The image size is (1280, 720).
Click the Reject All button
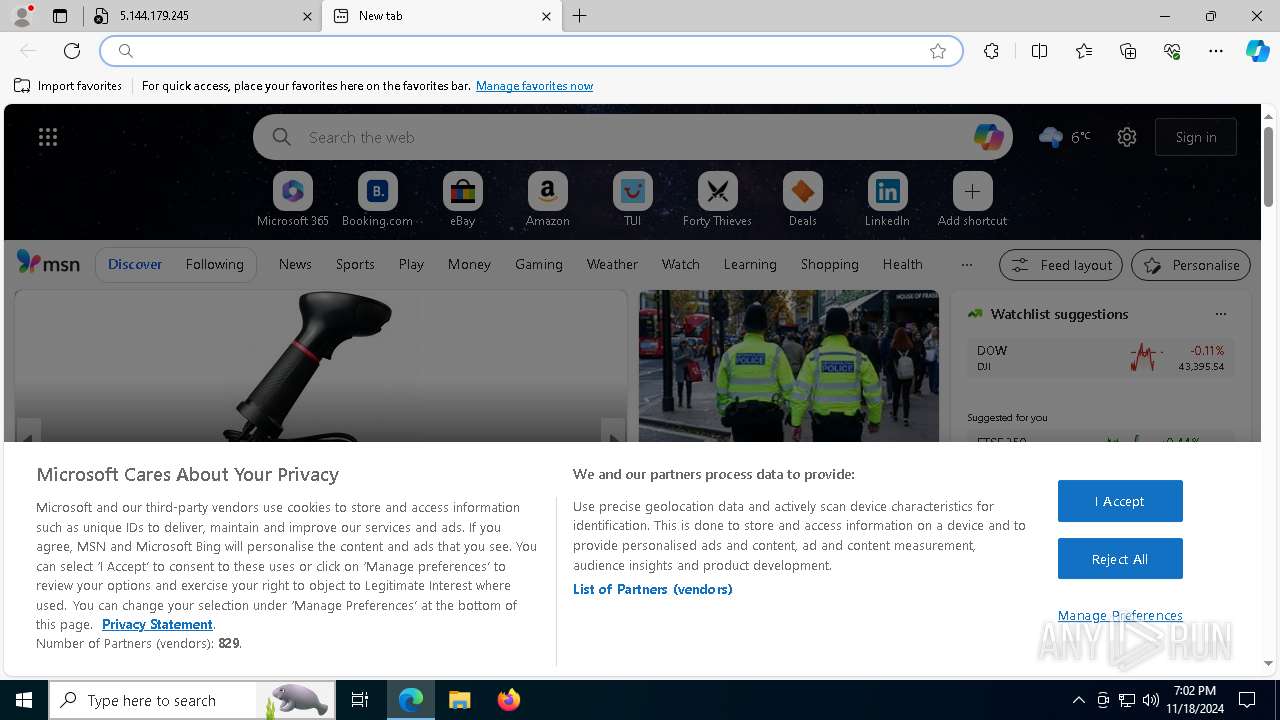(1120, 559)
